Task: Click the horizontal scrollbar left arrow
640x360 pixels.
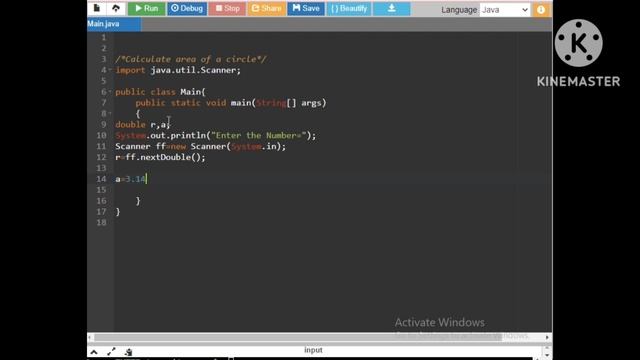Action: pos(90,337)
